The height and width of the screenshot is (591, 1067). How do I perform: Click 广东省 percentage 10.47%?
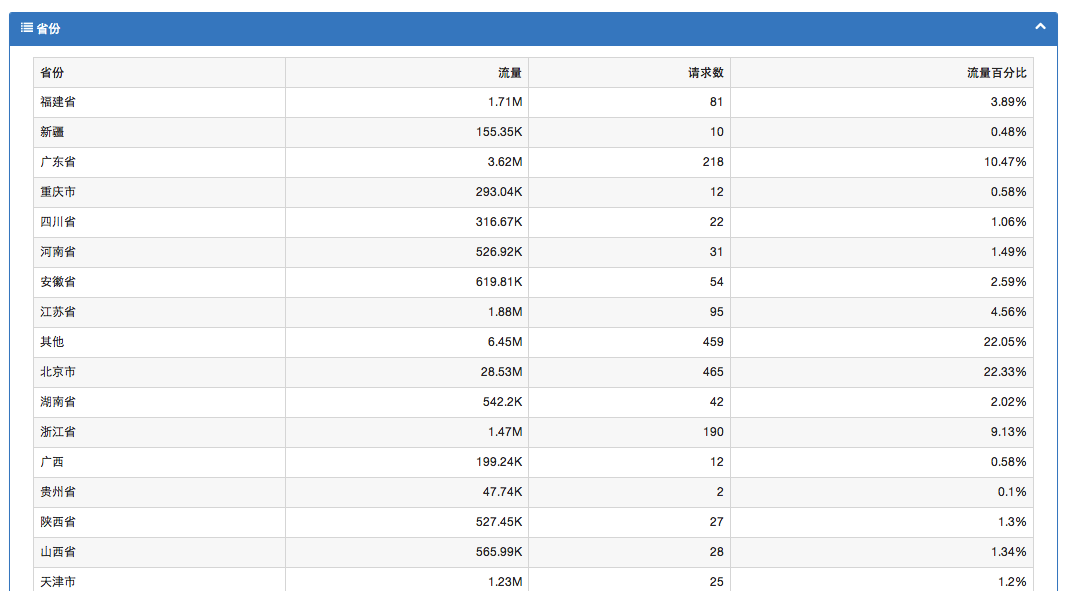coord(1005,162)
